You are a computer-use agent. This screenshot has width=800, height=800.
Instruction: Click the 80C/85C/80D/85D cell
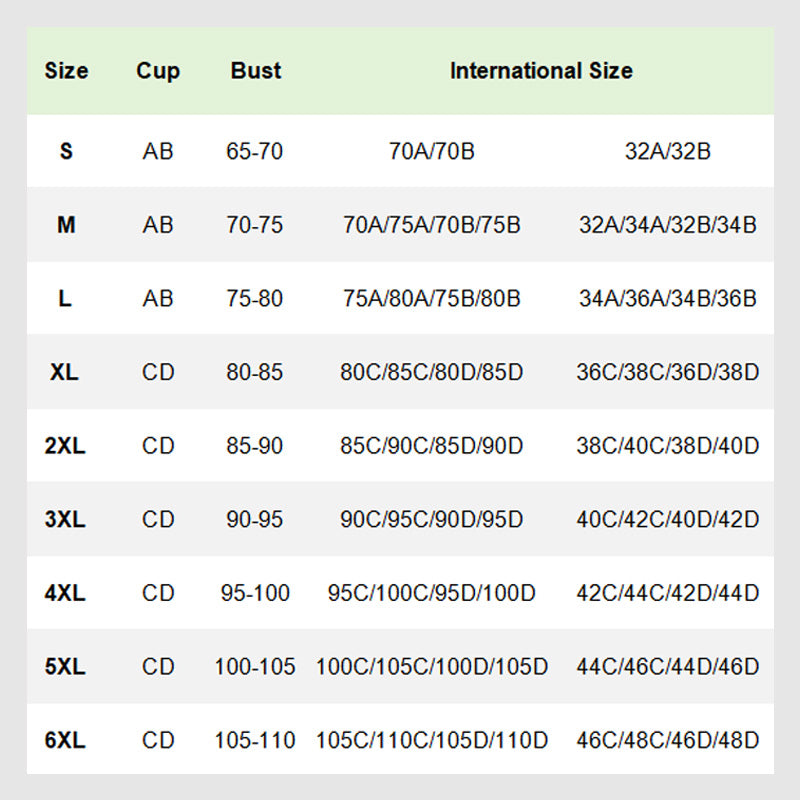[x=432, y=373]
